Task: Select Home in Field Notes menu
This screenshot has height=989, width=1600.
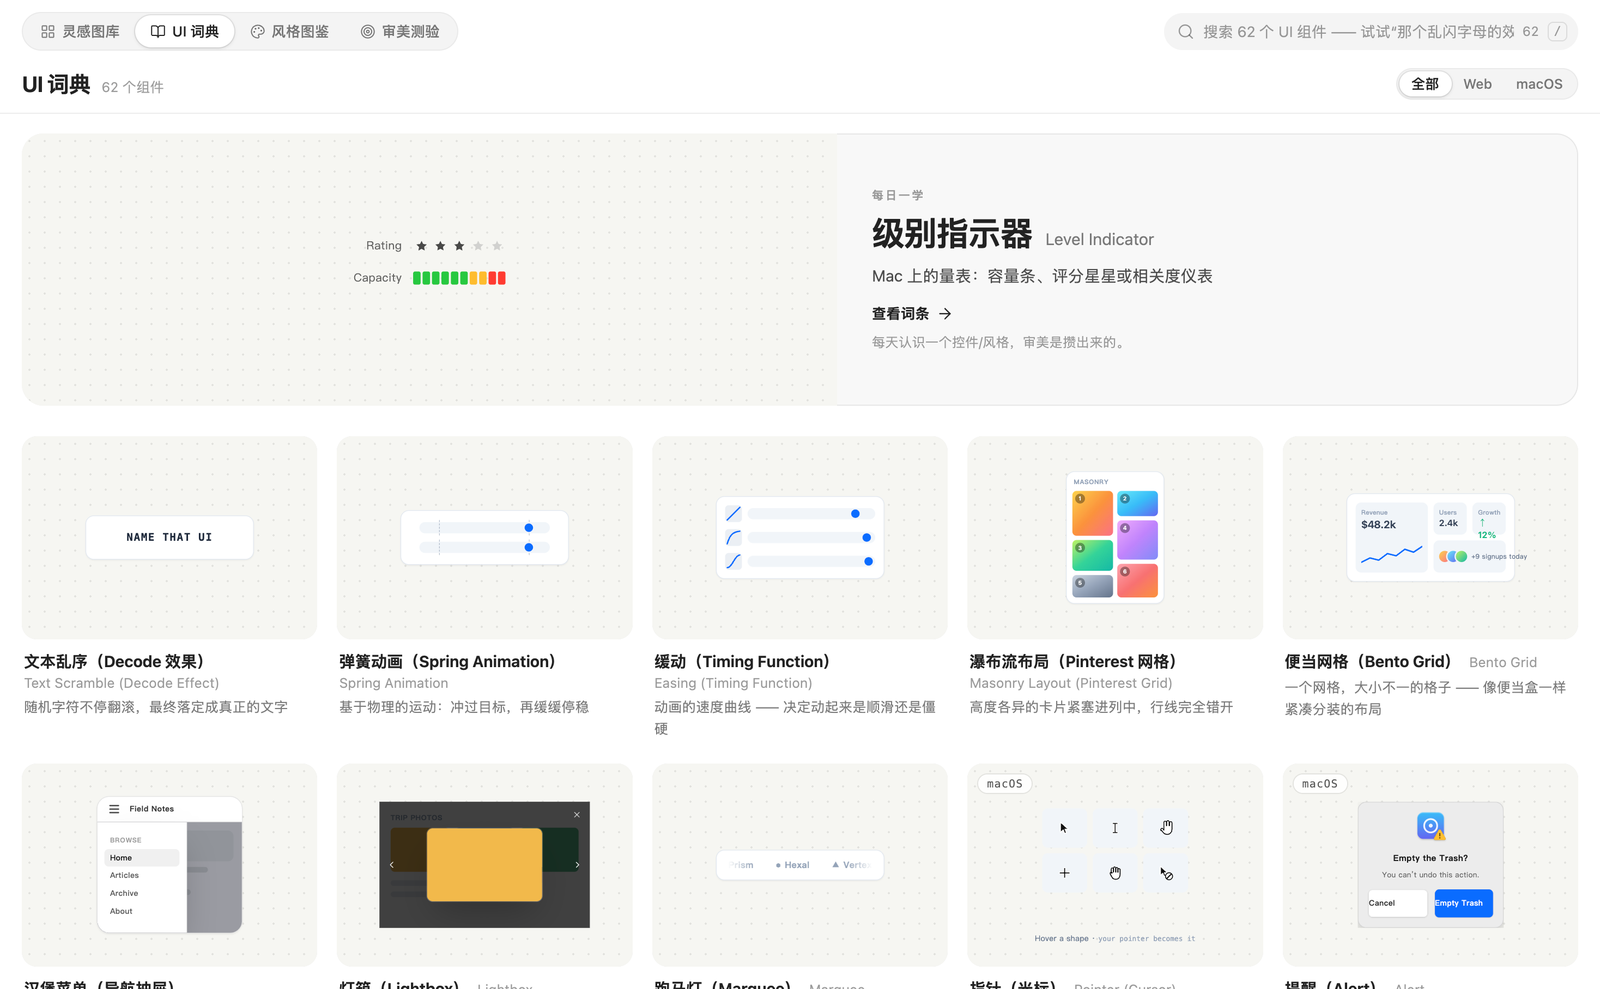Action: click(x=142, y=858)
